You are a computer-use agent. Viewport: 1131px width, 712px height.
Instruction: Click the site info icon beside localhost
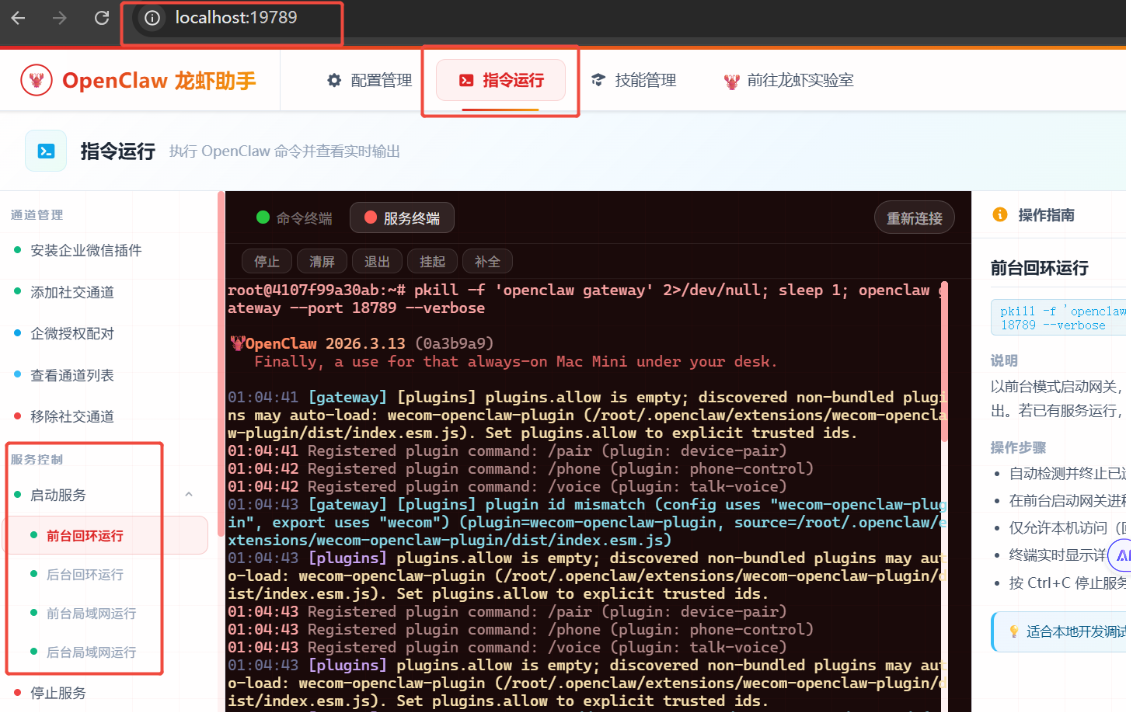tap(152, 18)
